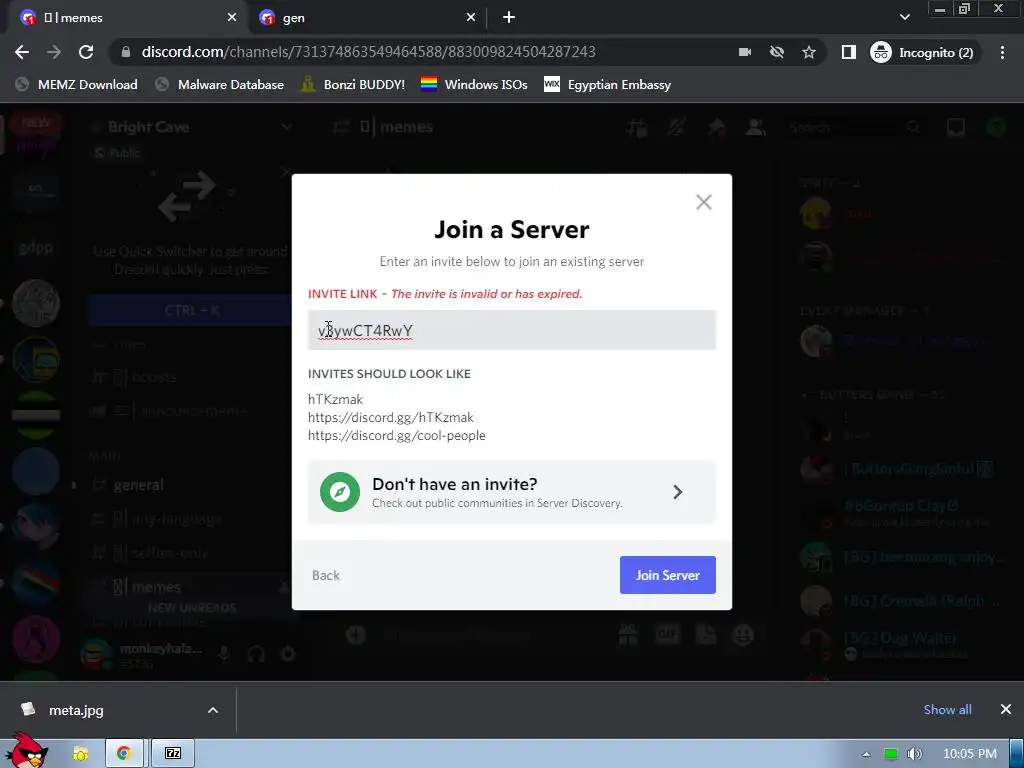Screen dimensions: 1024x768
Task: Open a new browser tab
Action: coord(509,18)
